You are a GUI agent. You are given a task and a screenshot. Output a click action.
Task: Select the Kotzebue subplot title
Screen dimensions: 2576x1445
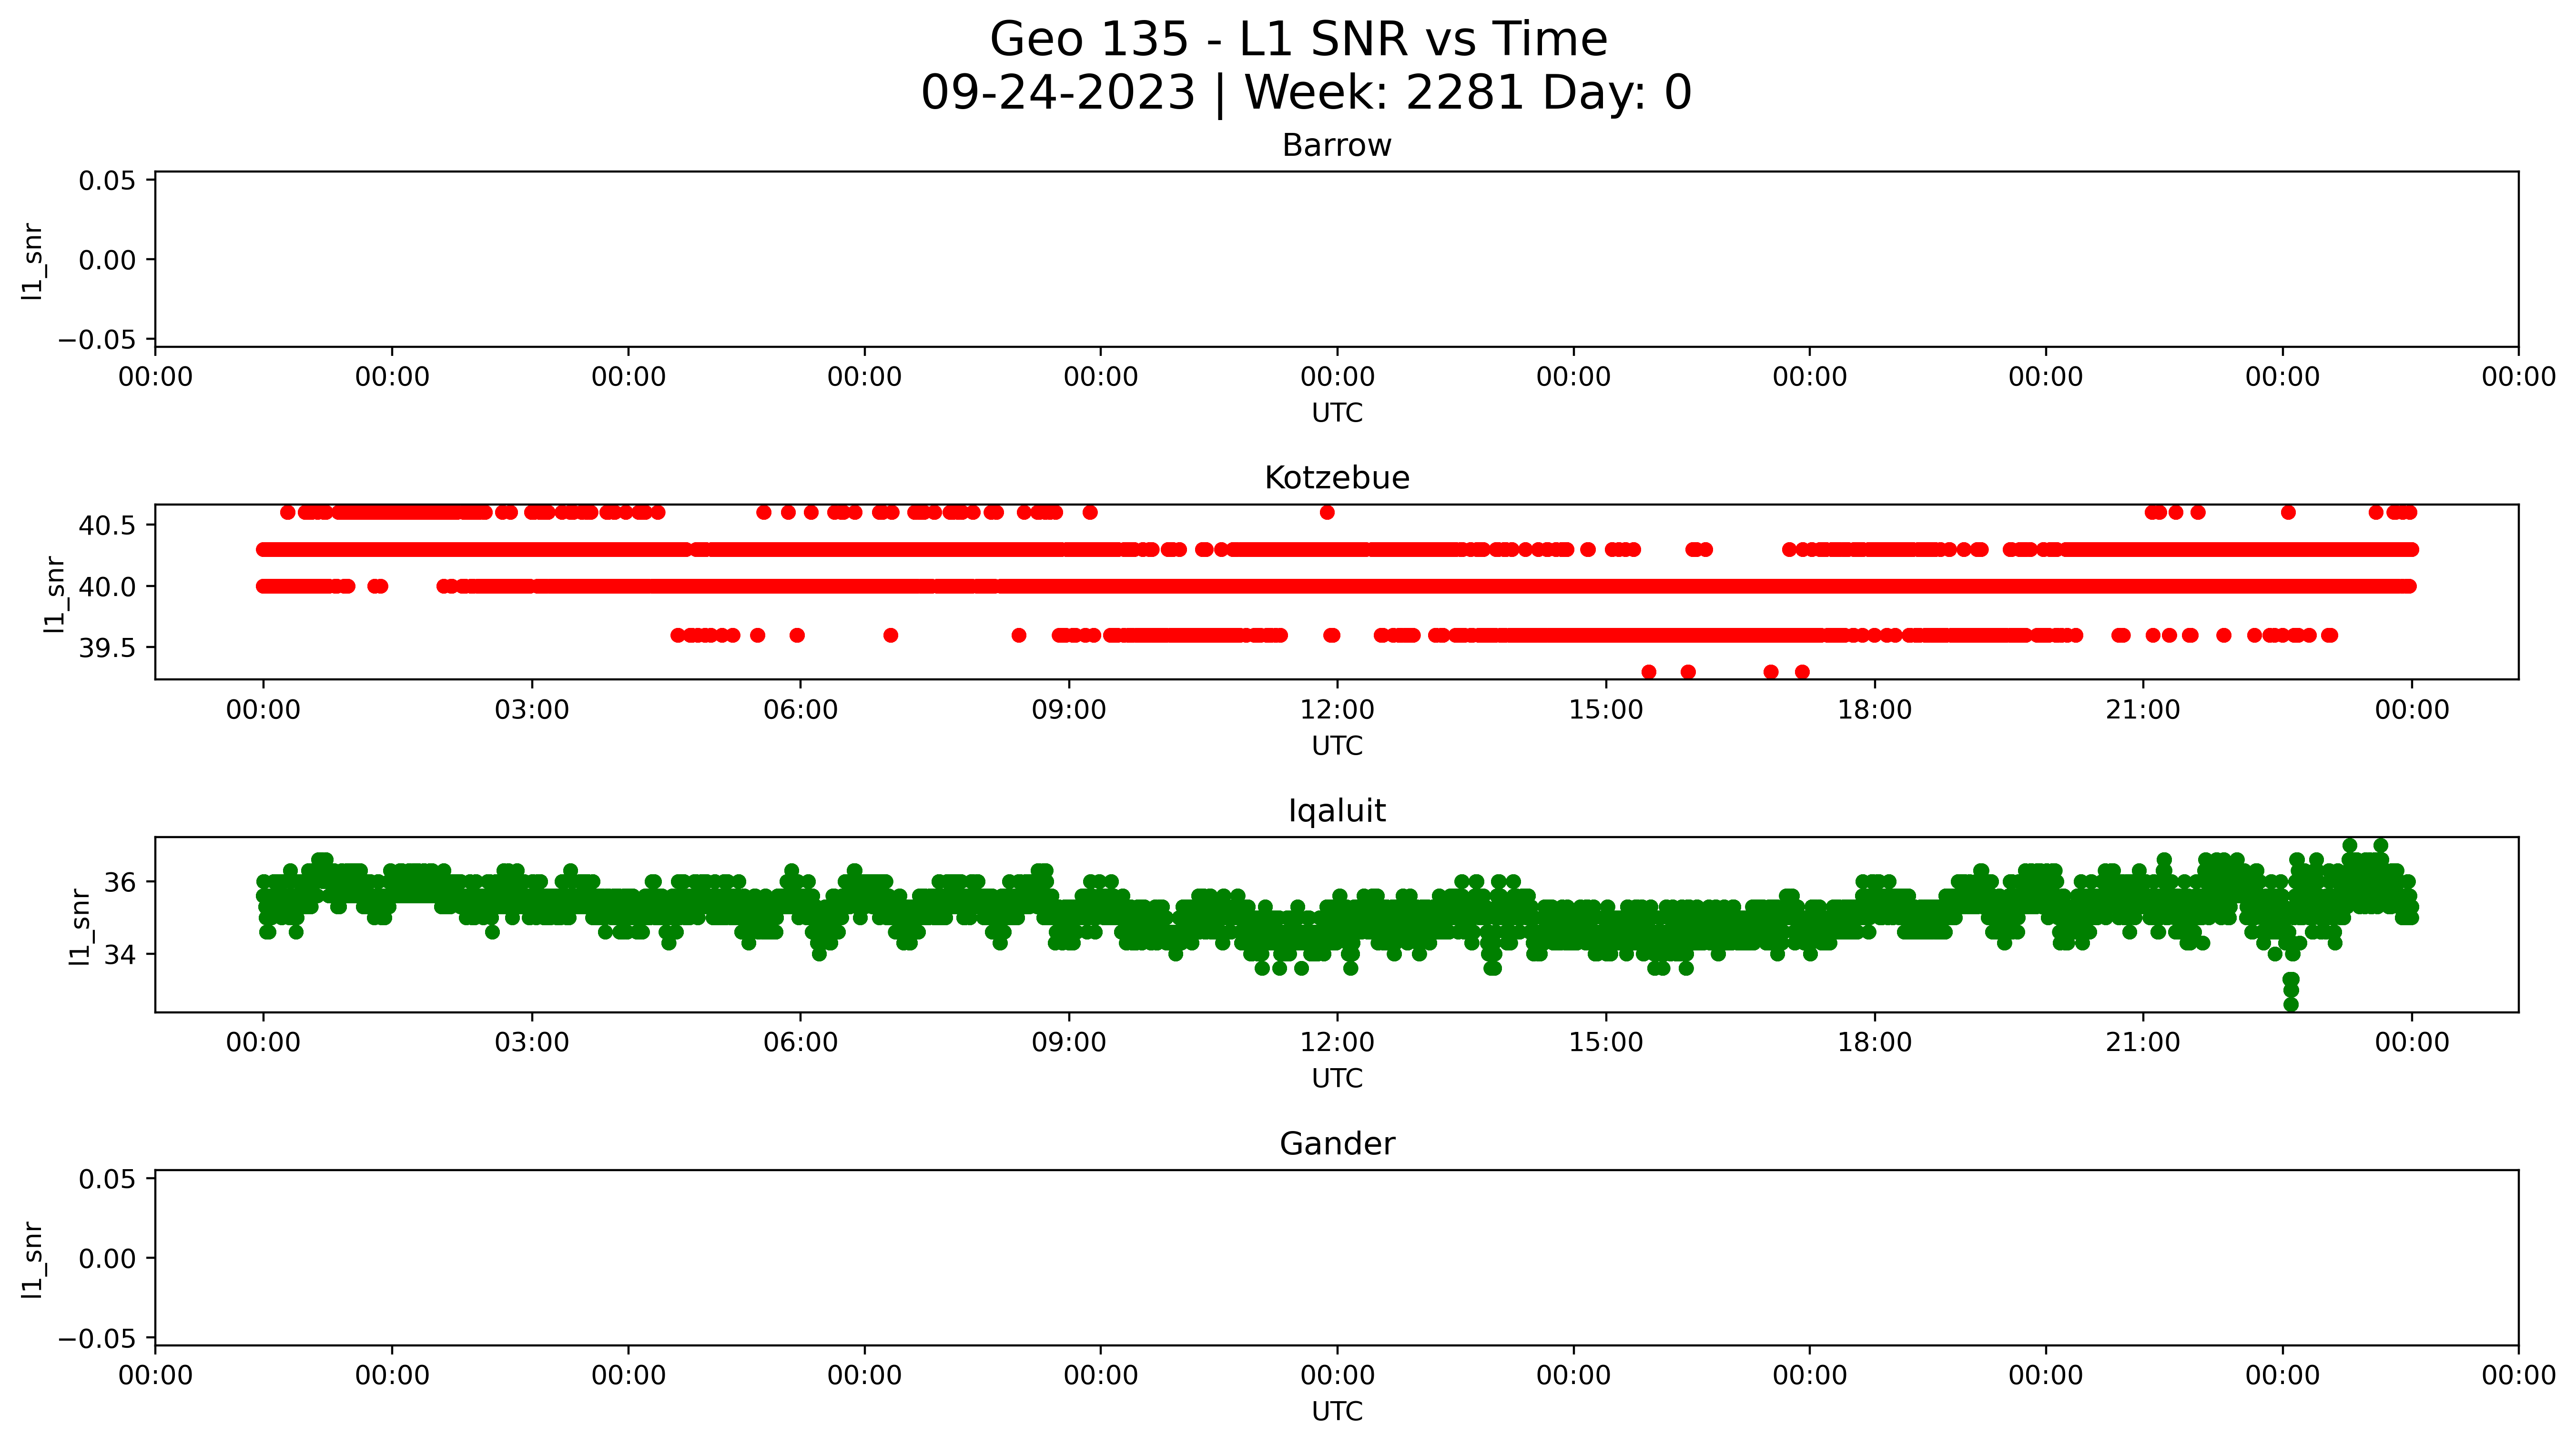(1337, 478)
